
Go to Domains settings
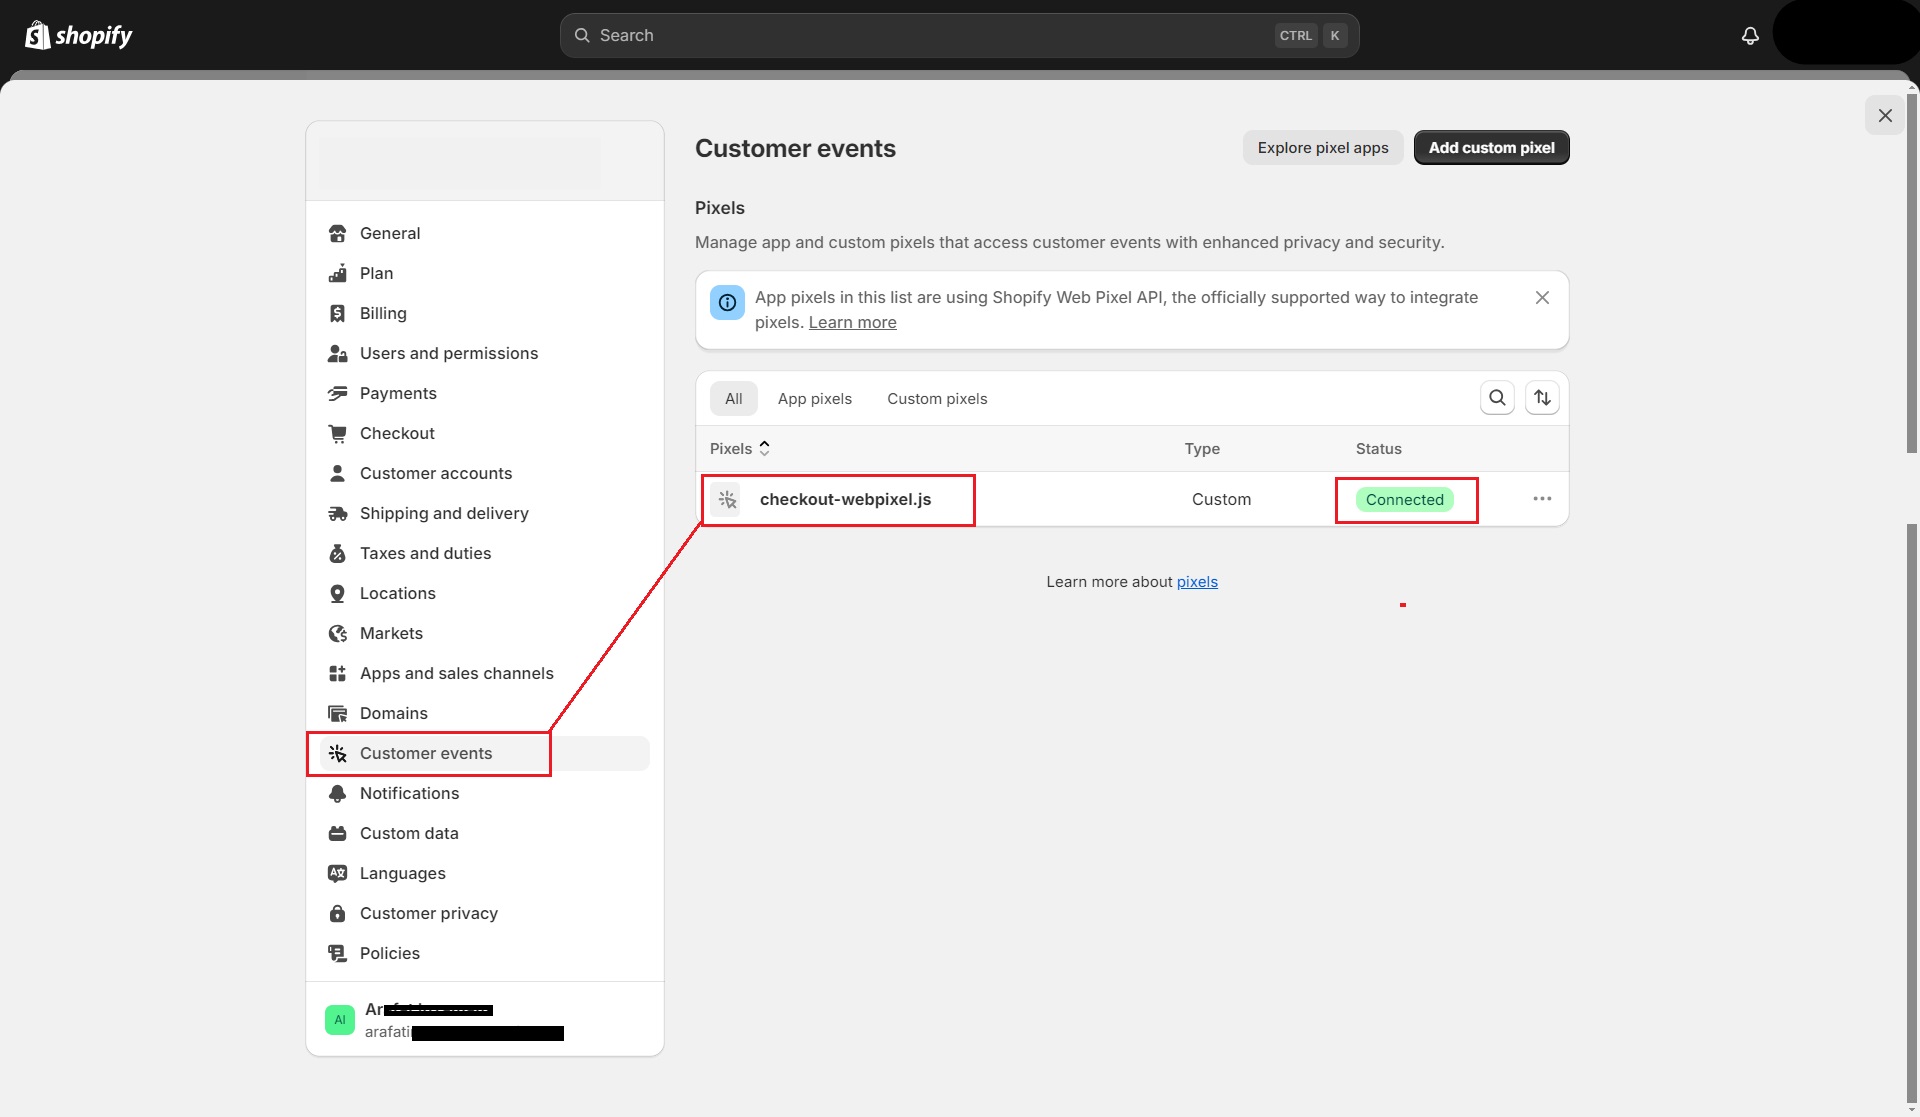[x=485, y=713]
